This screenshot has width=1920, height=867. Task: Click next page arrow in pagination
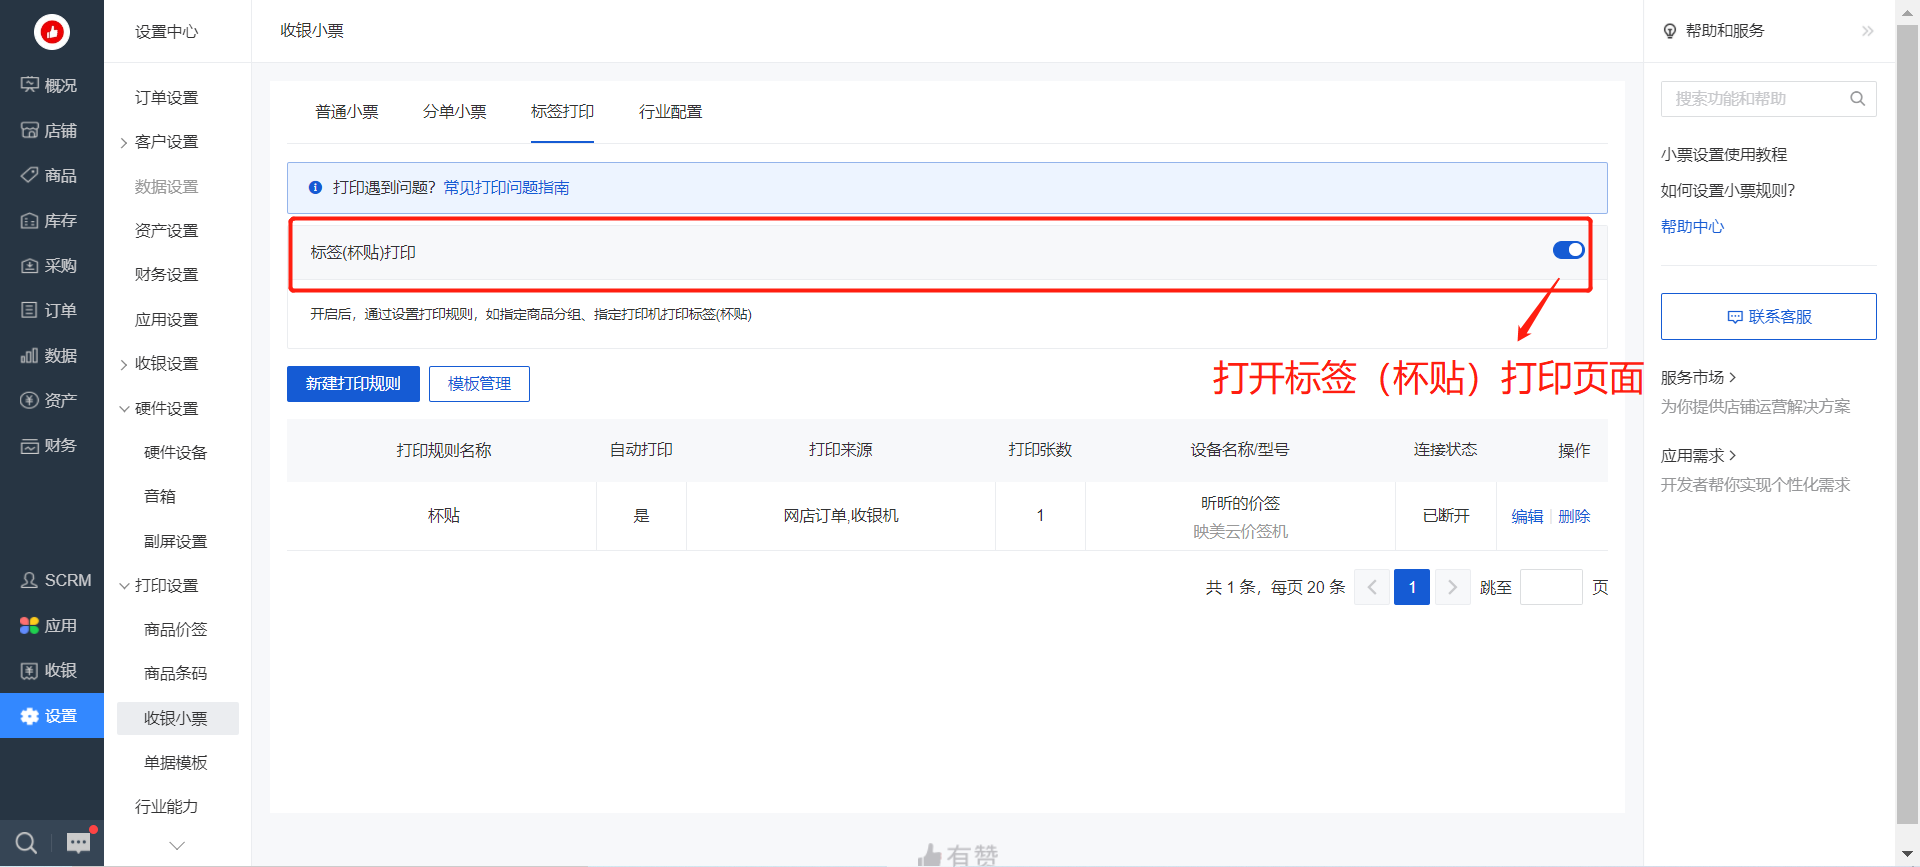pos(1452,587)
